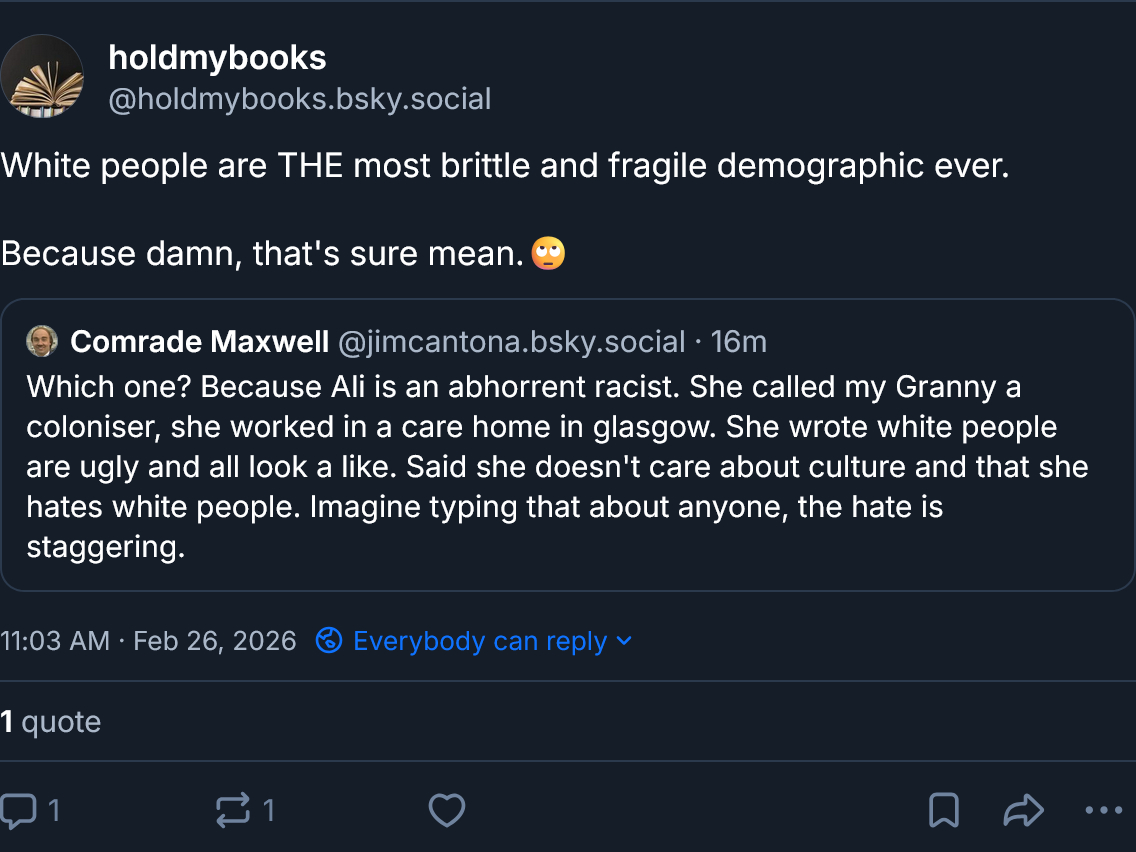Click the holdmybooks book avatar
Viewport: 1136px width, 852px height.
tap(42, 77)
